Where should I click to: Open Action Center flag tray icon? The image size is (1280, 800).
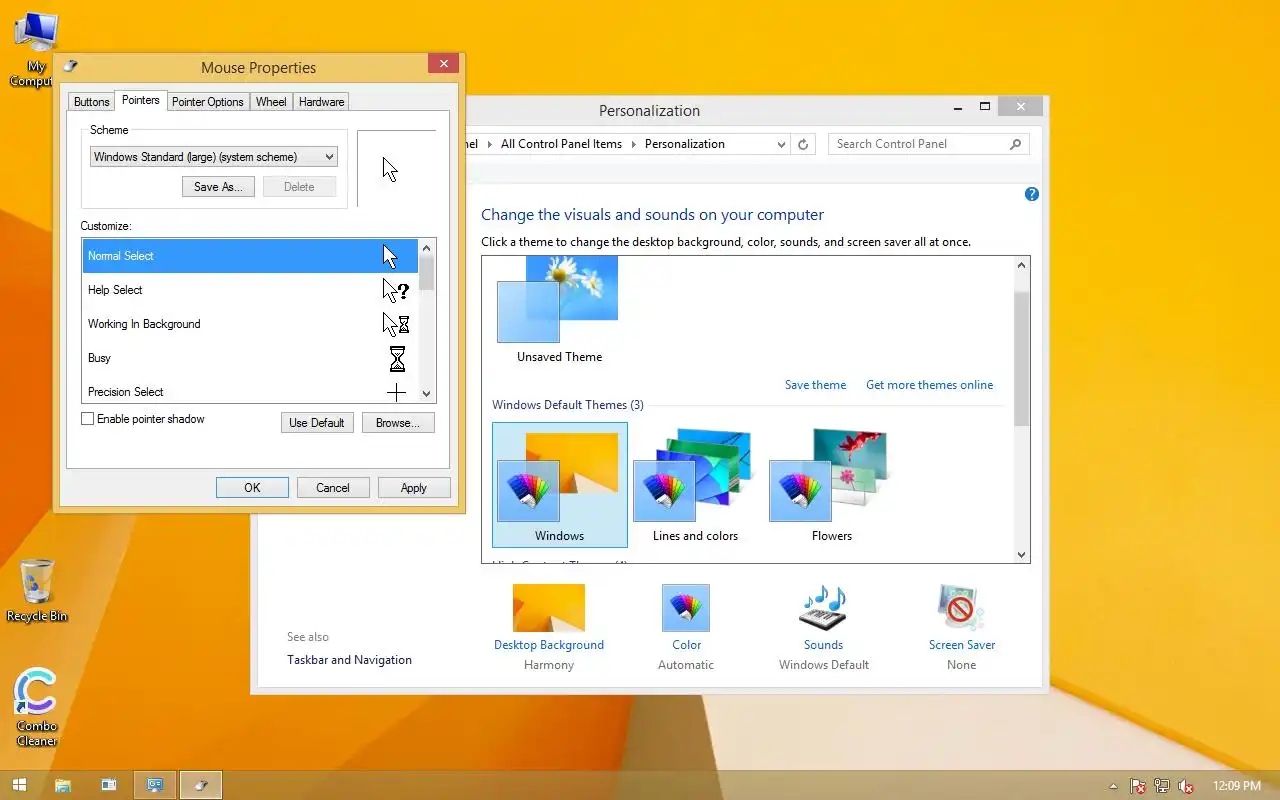click(x=1137, y=786)
